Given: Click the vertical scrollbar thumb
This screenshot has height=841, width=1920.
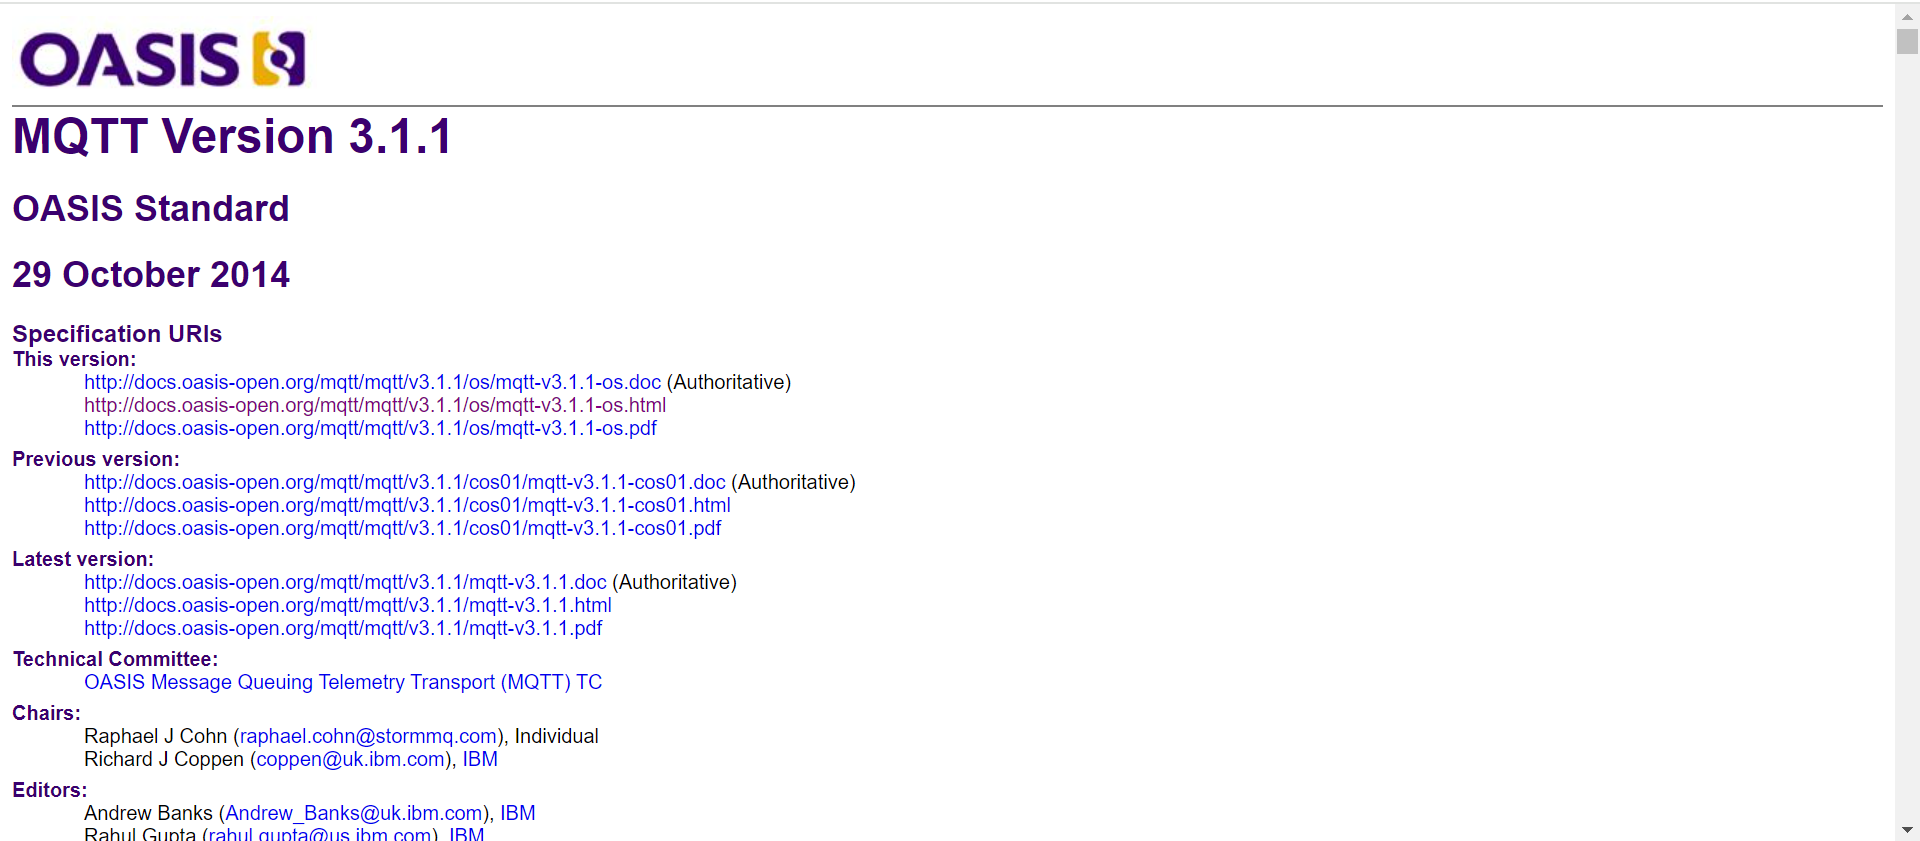Looking at the screenshot, I should (1907, 41).
